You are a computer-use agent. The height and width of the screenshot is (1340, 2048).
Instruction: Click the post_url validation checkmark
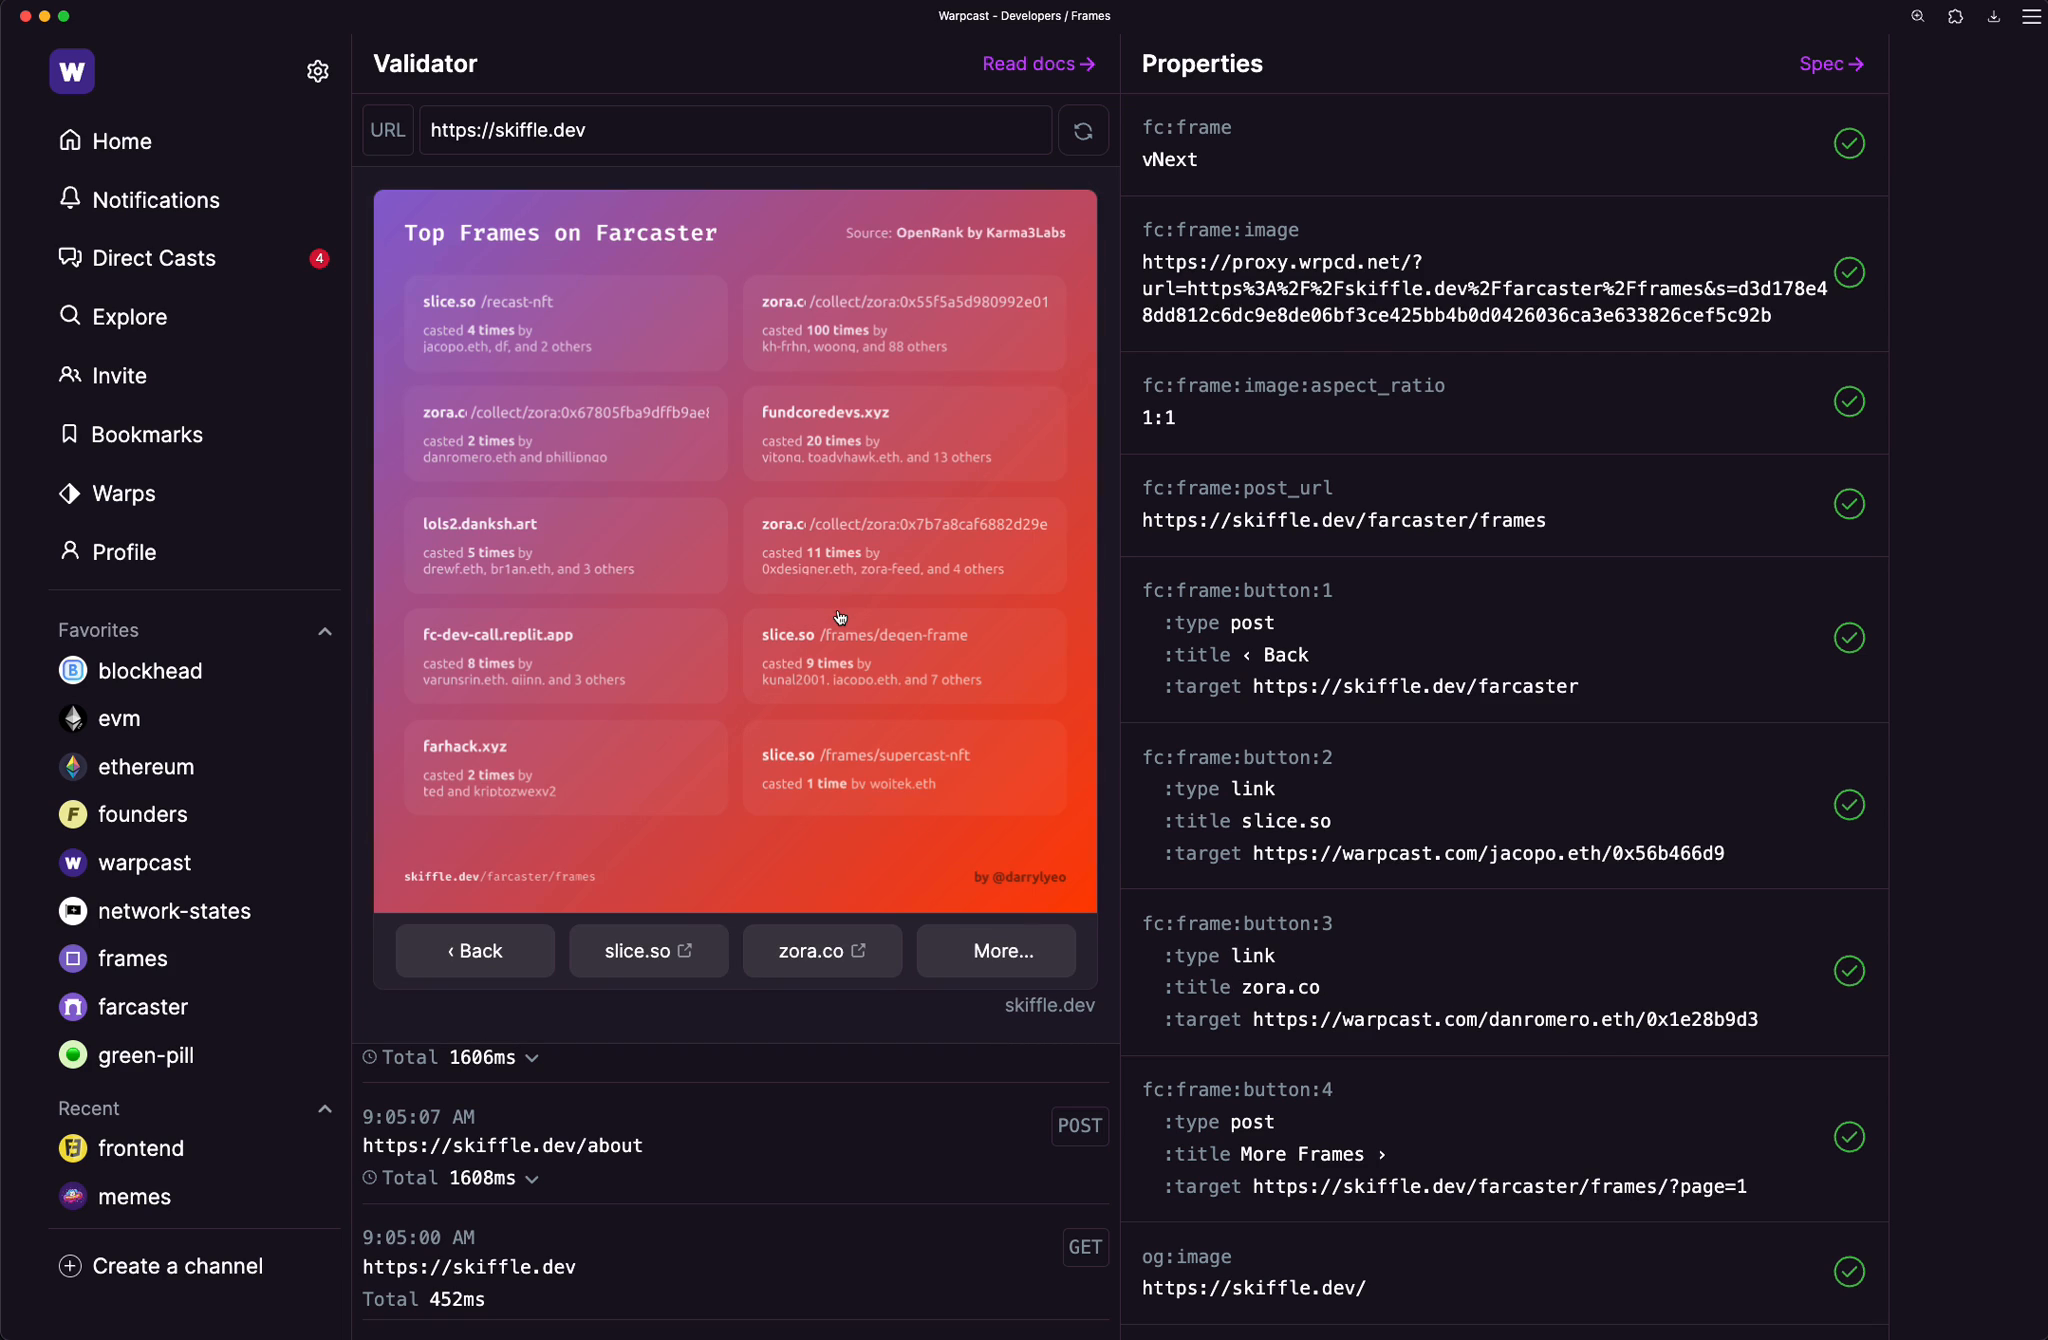click(1849, 504)
